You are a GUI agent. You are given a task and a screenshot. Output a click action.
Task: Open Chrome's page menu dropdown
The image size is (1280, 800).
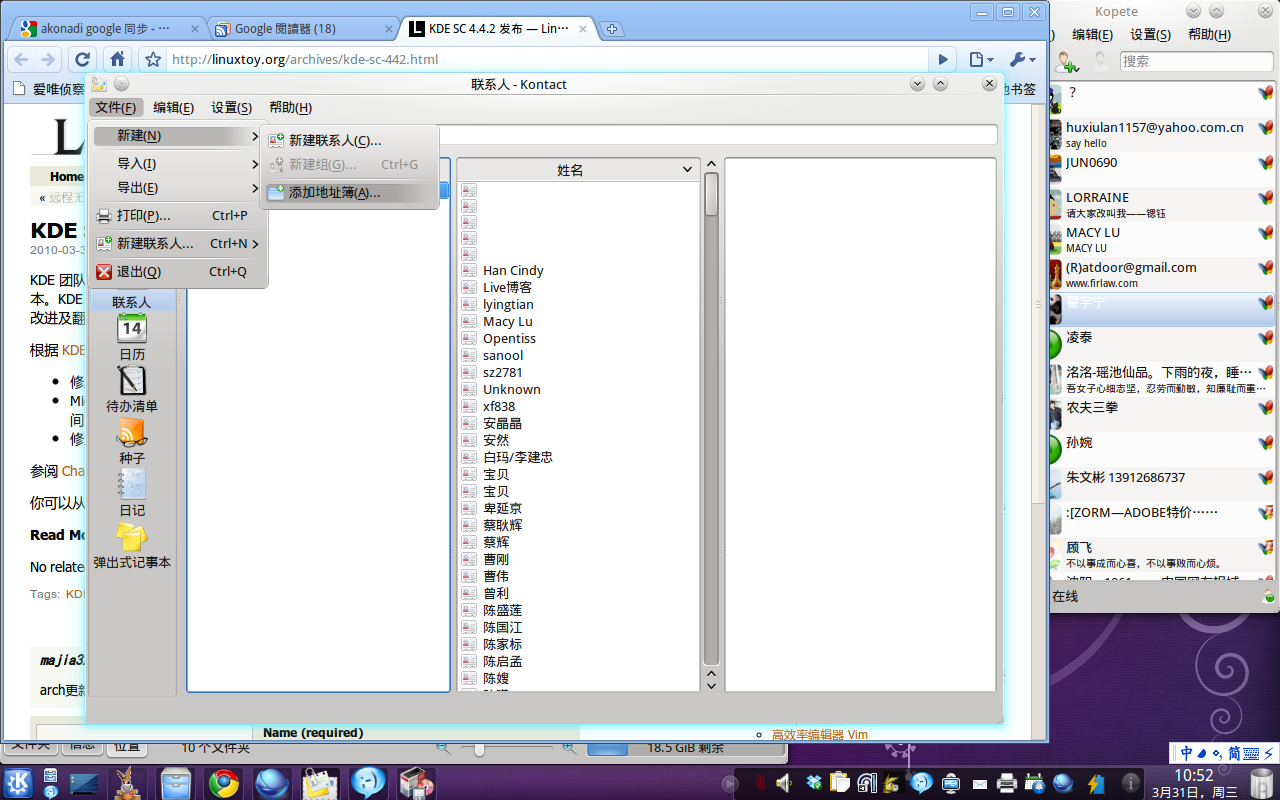pos(982,60)
